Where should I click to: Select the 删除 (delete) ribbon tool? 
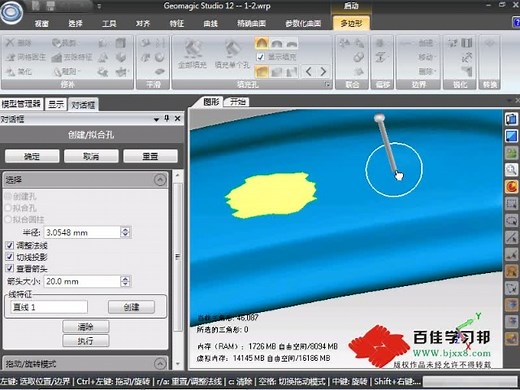click(19, 43)
